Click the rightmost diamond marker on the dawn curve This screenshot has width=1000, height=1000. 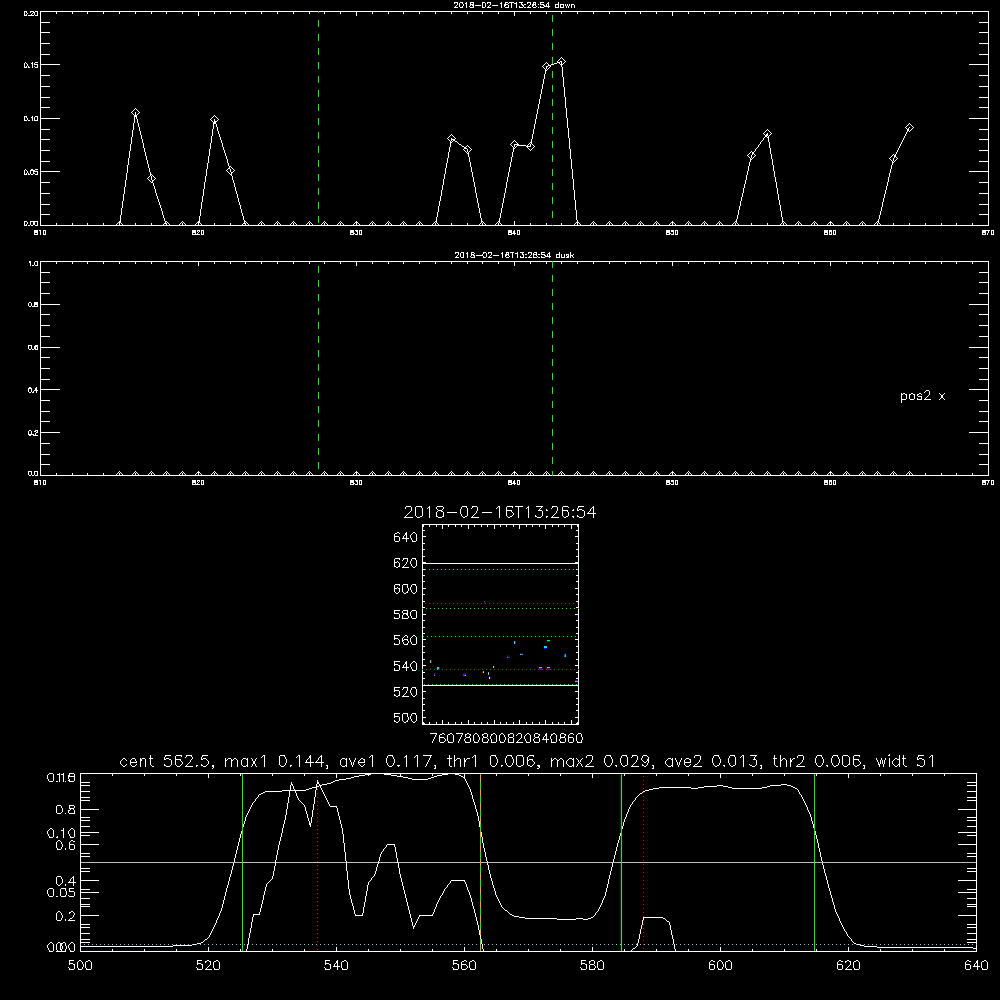click(x=909, y=128)
